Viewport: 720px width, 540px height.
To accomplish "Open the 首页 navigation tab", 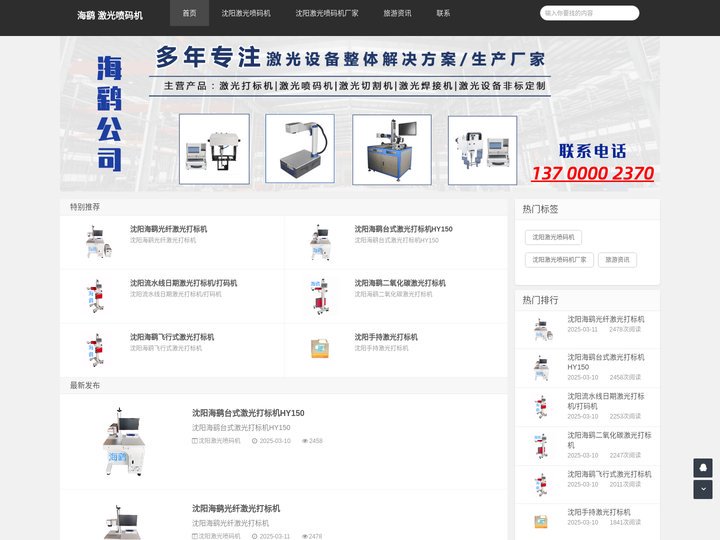I will [x=189, y=13].
